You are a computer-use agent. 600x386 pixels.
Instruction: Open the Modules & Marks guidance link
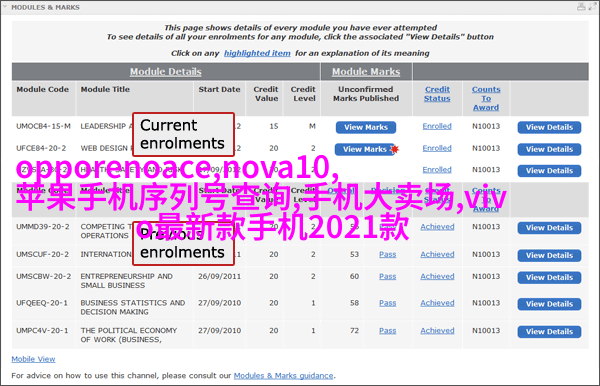(284, 376)
